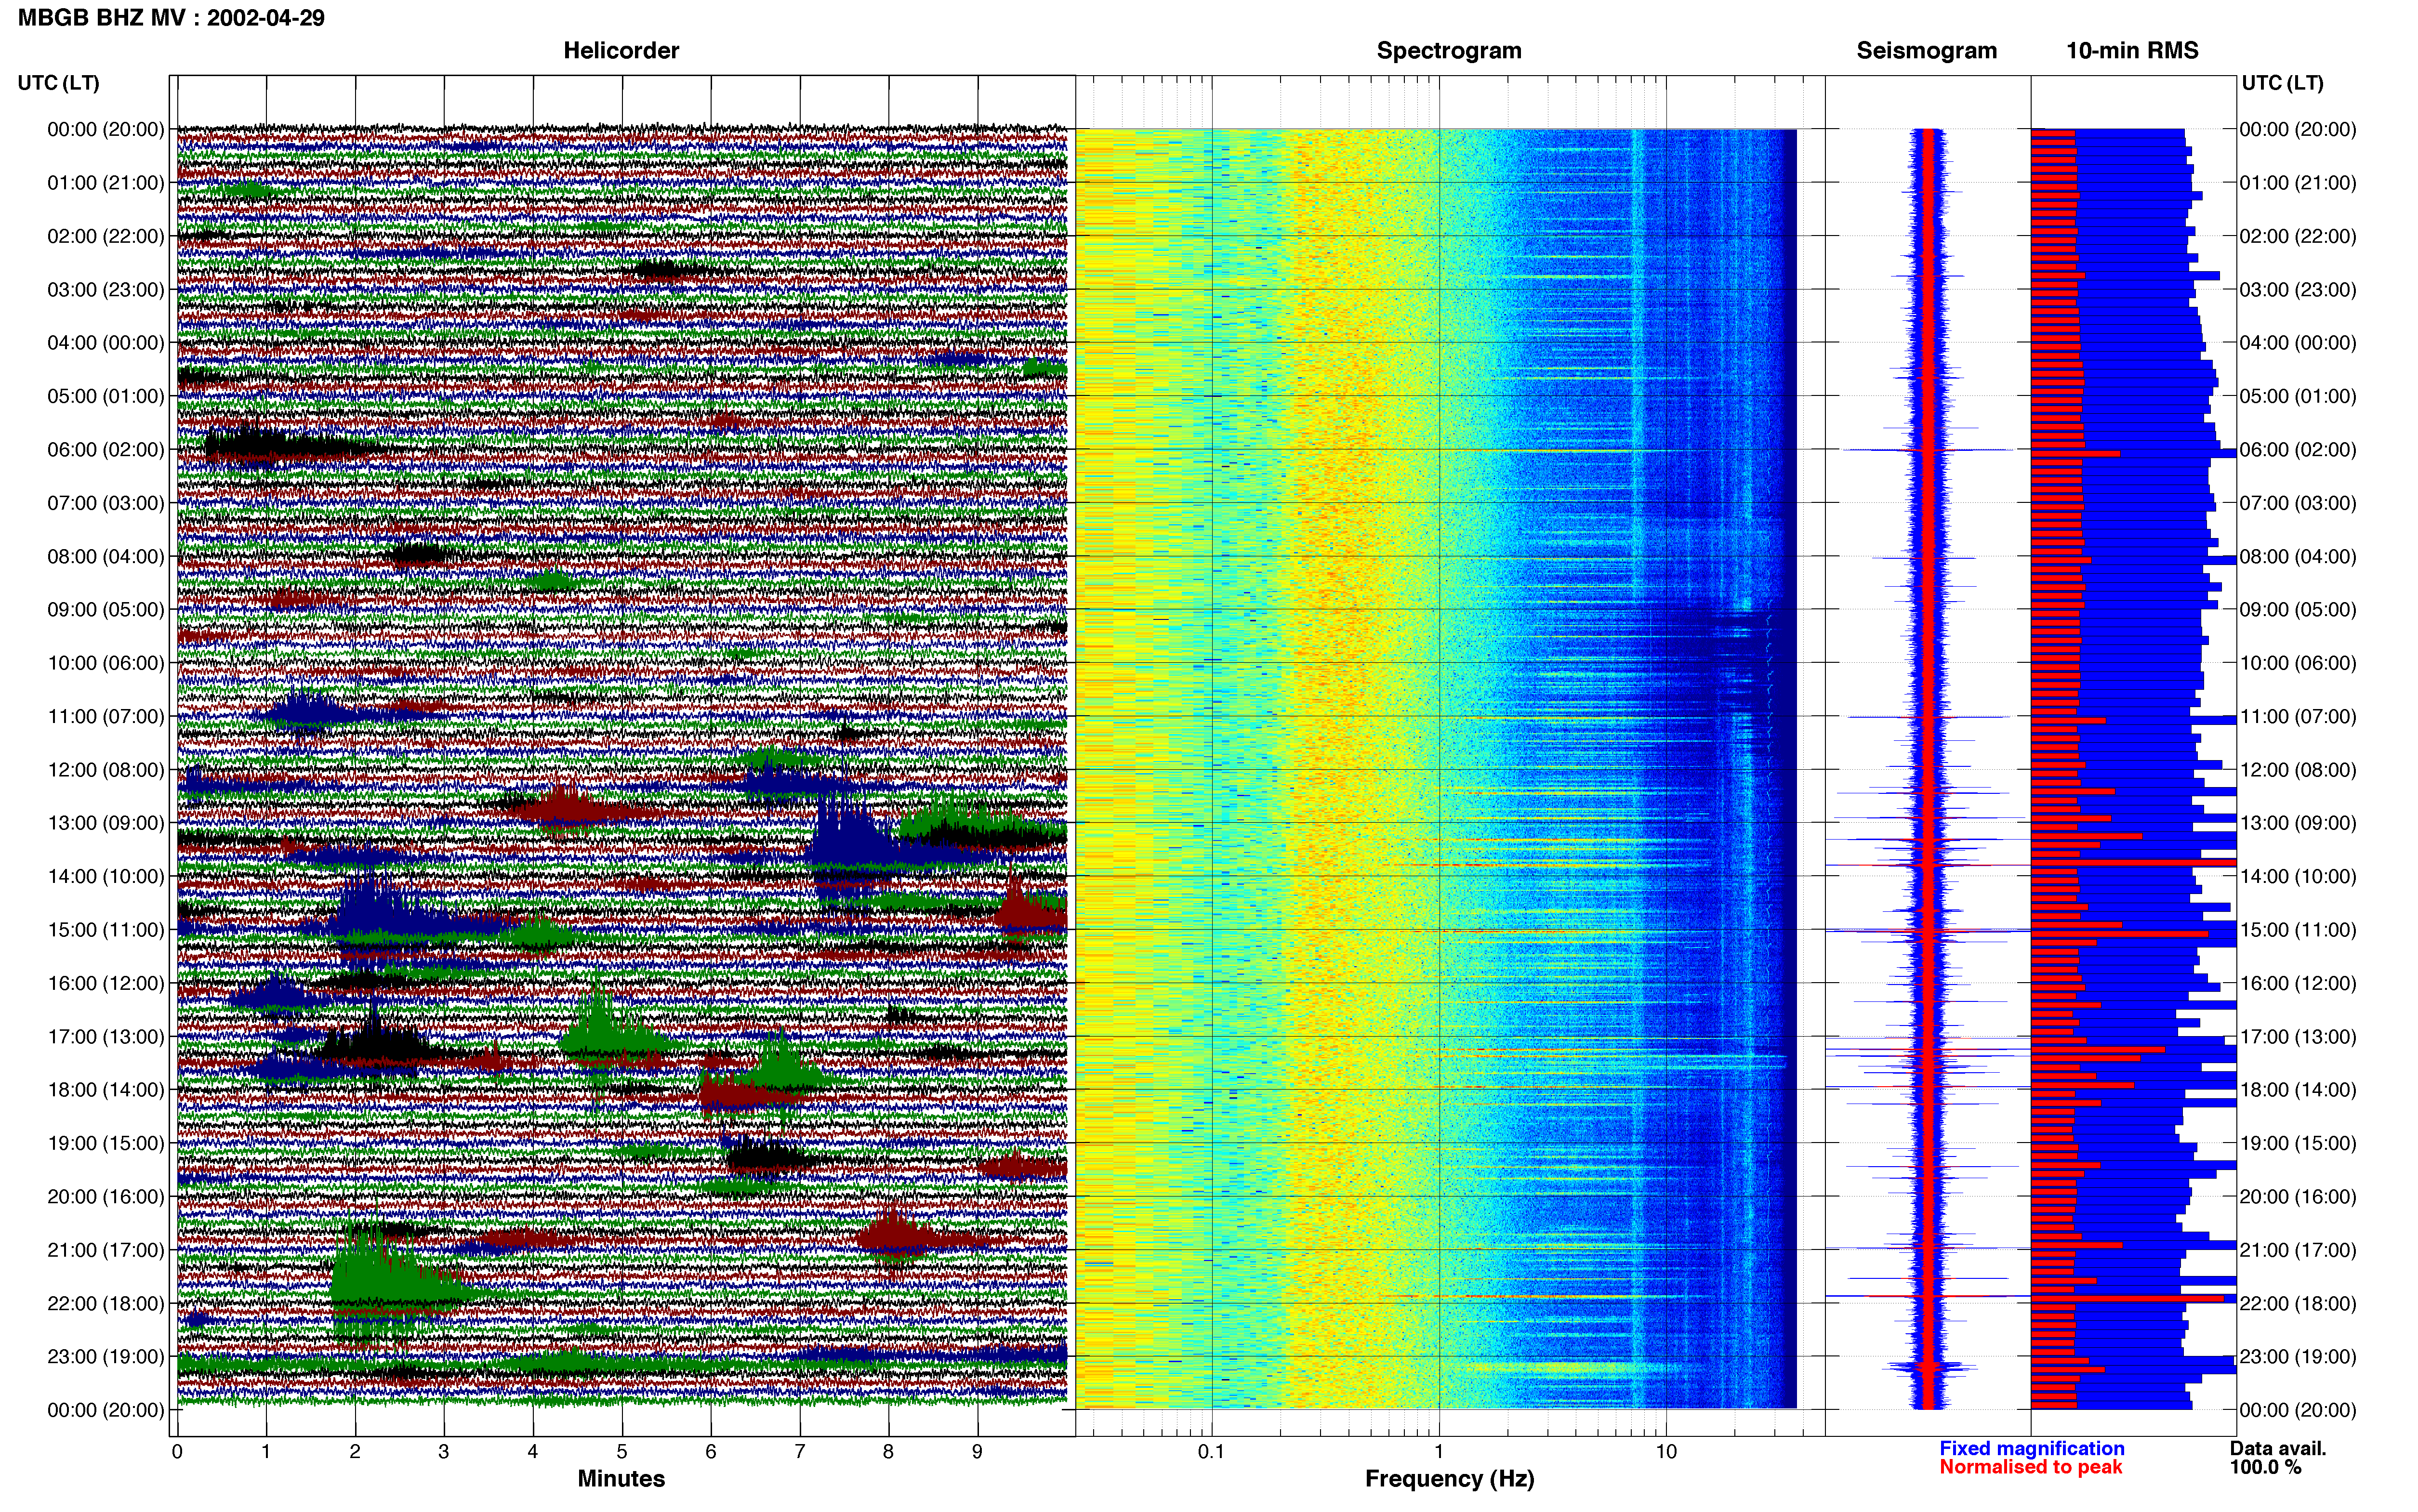Click left time label '08:00 (04:00)'
Image resolution: width=2418 pixels, height=1512 pixels.
106,556
